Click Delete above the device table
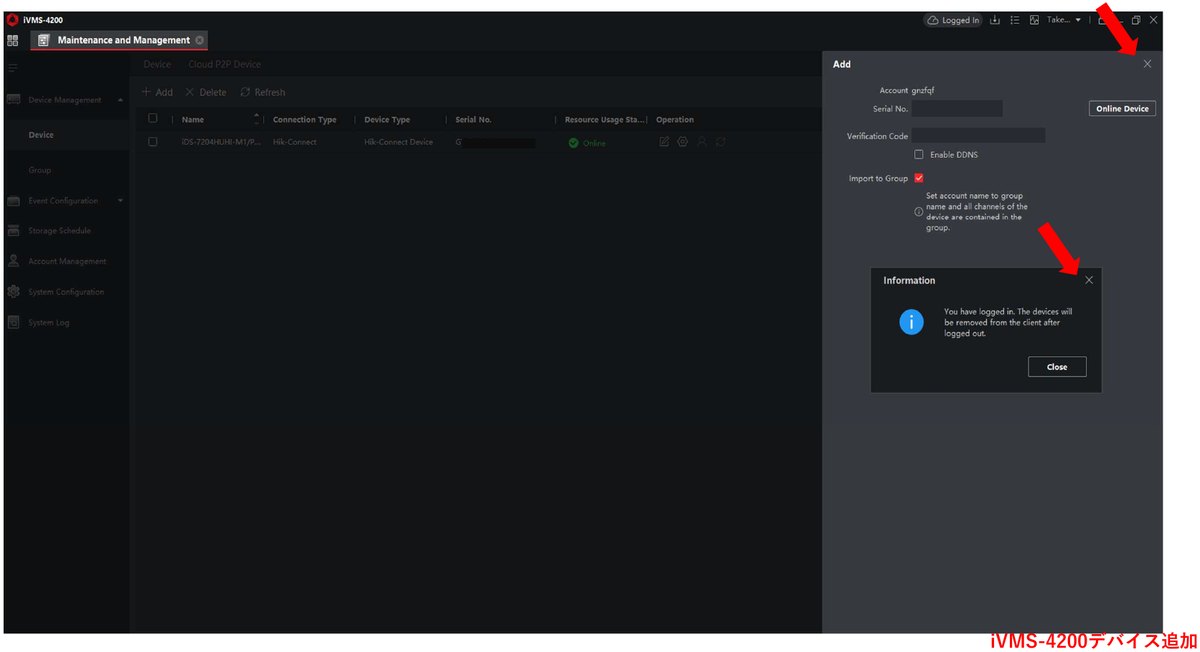The width and height of the screenshot is (1200, 652). pos(206,92)
